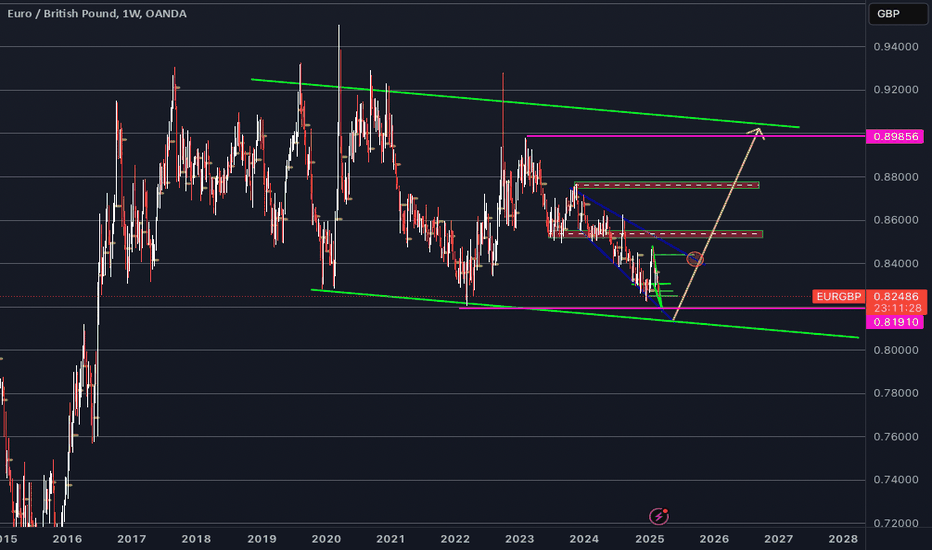Click the 0.78000 price axis value
This screenshot has height=550, width=932.
(x=896, y=393)
